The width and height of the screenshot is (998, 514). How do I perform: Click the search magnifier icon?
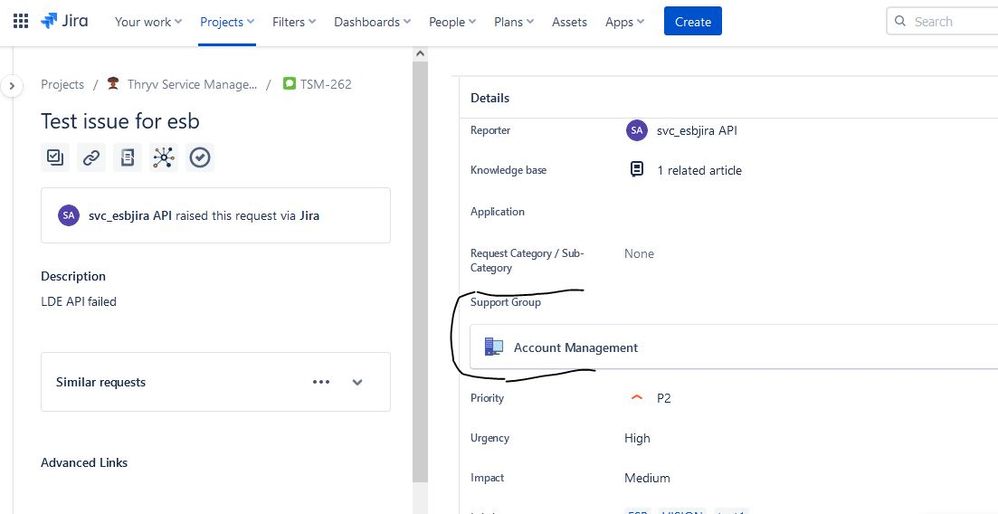coord(900,21)
